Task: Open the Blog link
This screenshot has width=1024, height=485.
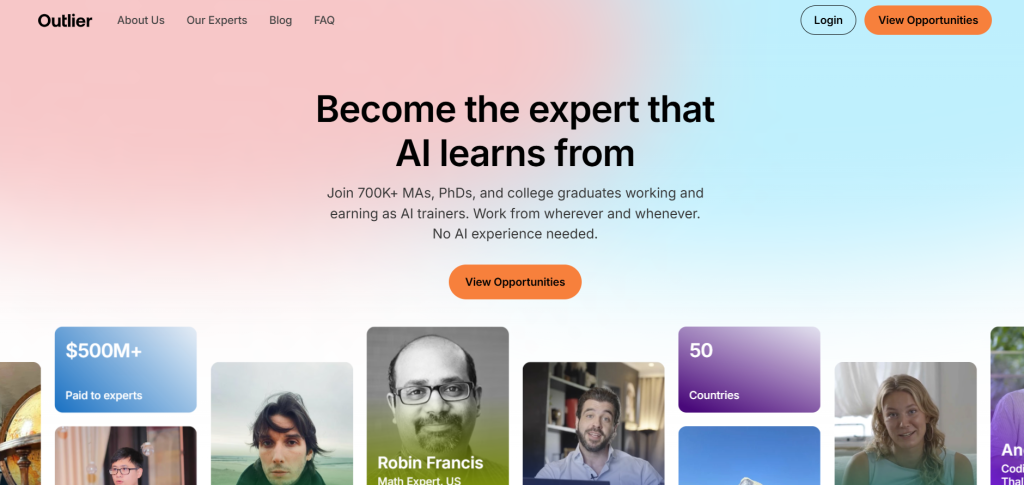Action: point(280,20)
